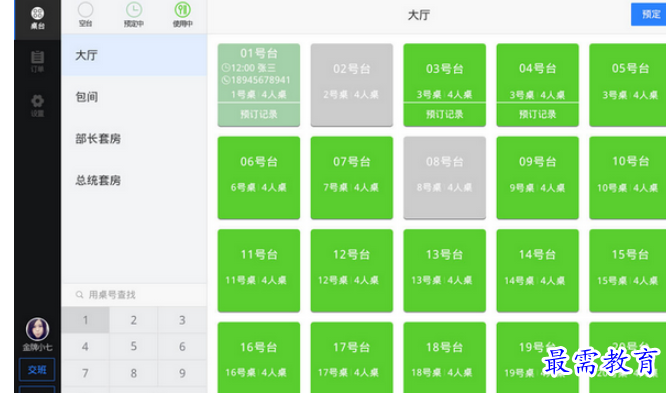Open table card 15号台
The width and height of the screenshot is (666, 393).
click(x=628, y=271)
